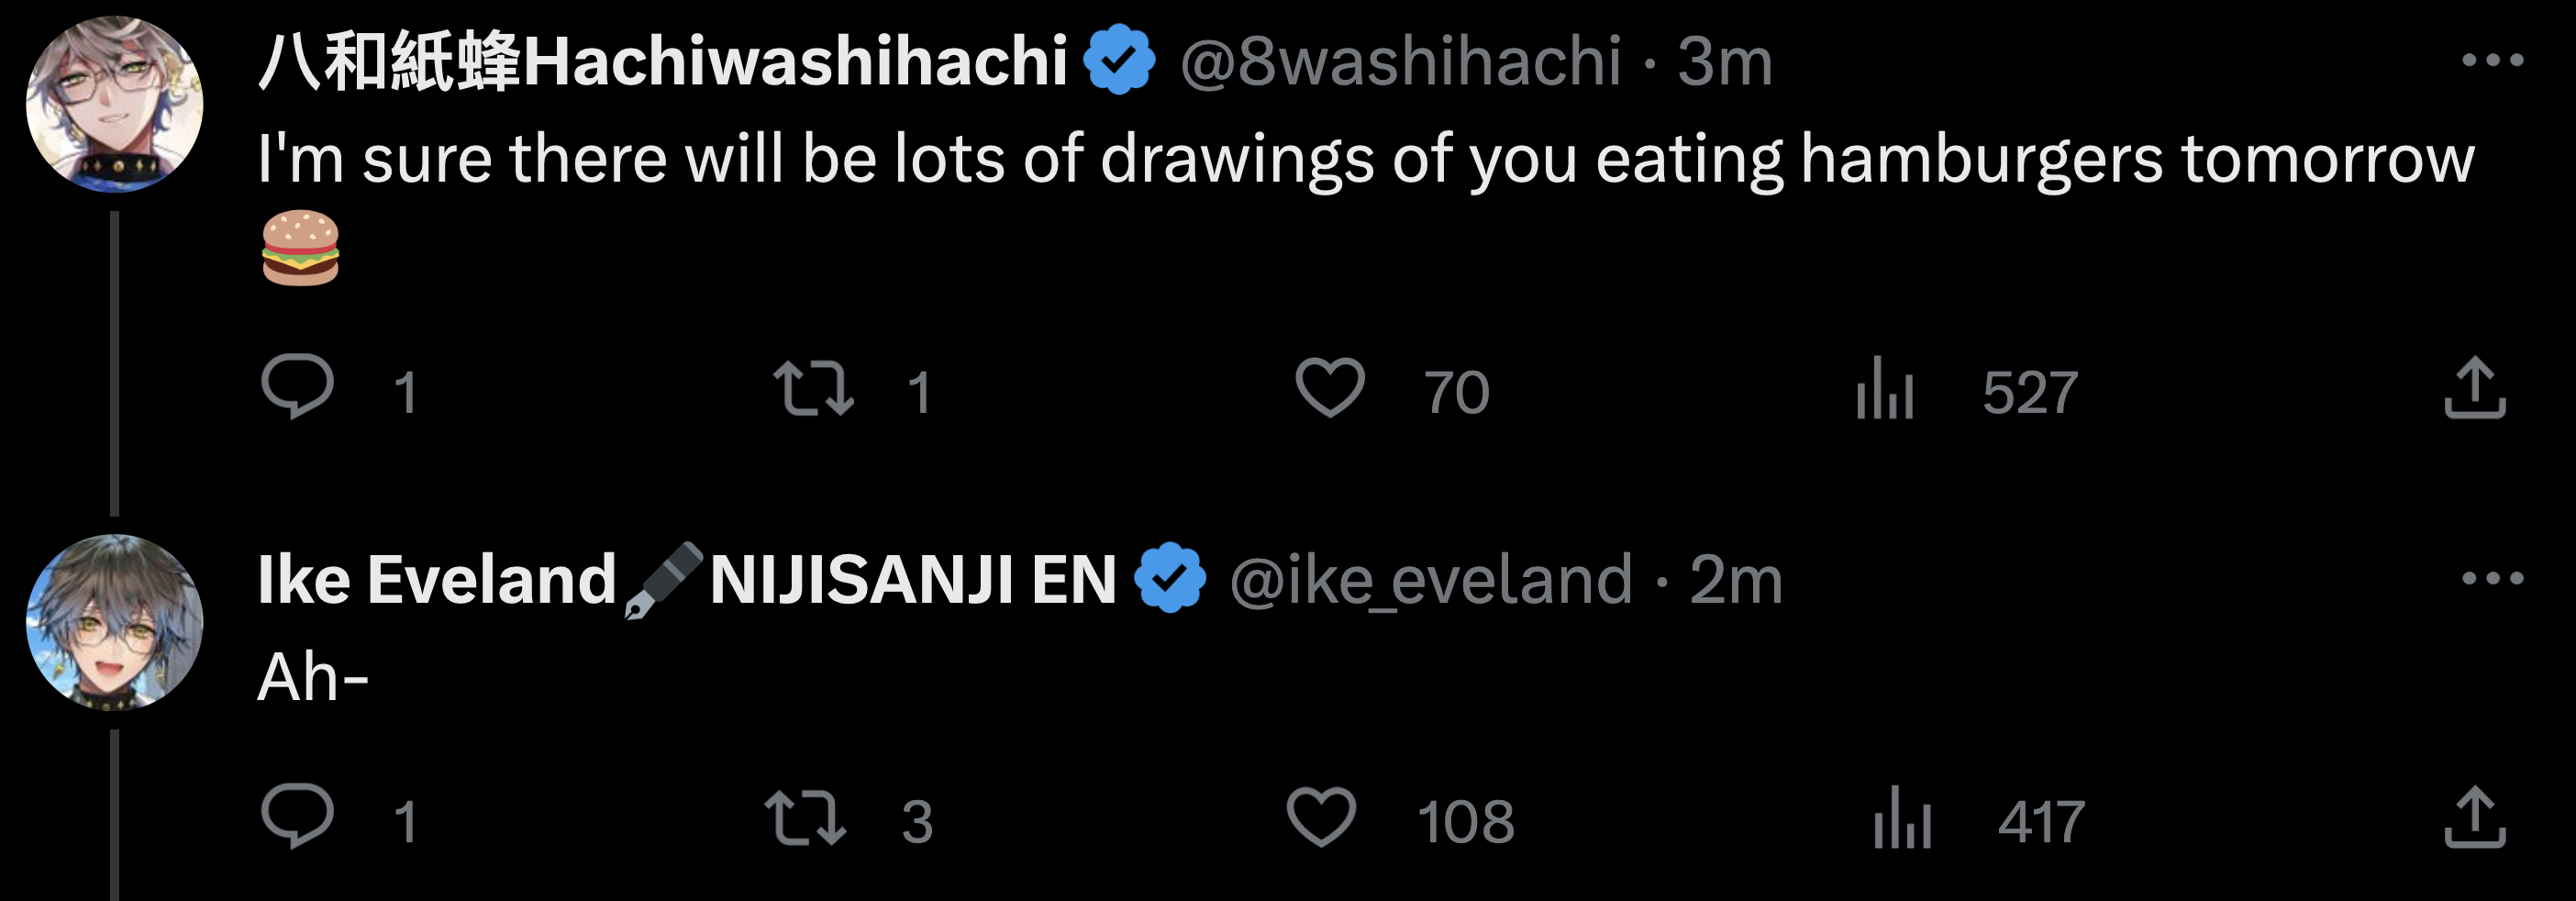
Task: View analytics showing 417 views
Action: coord(1902,818)
